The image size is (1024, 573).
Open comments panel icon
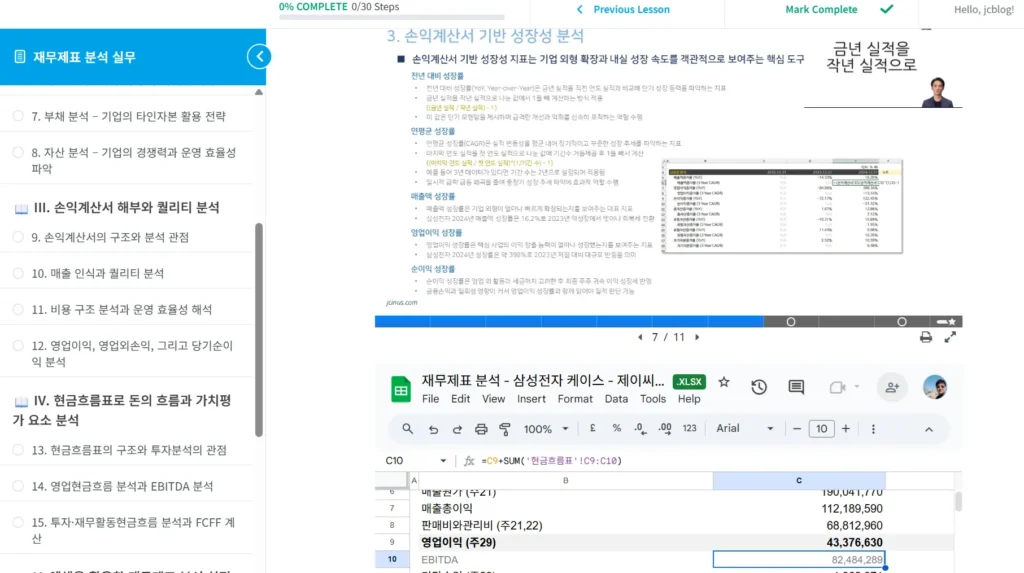(x=796, y=387)
